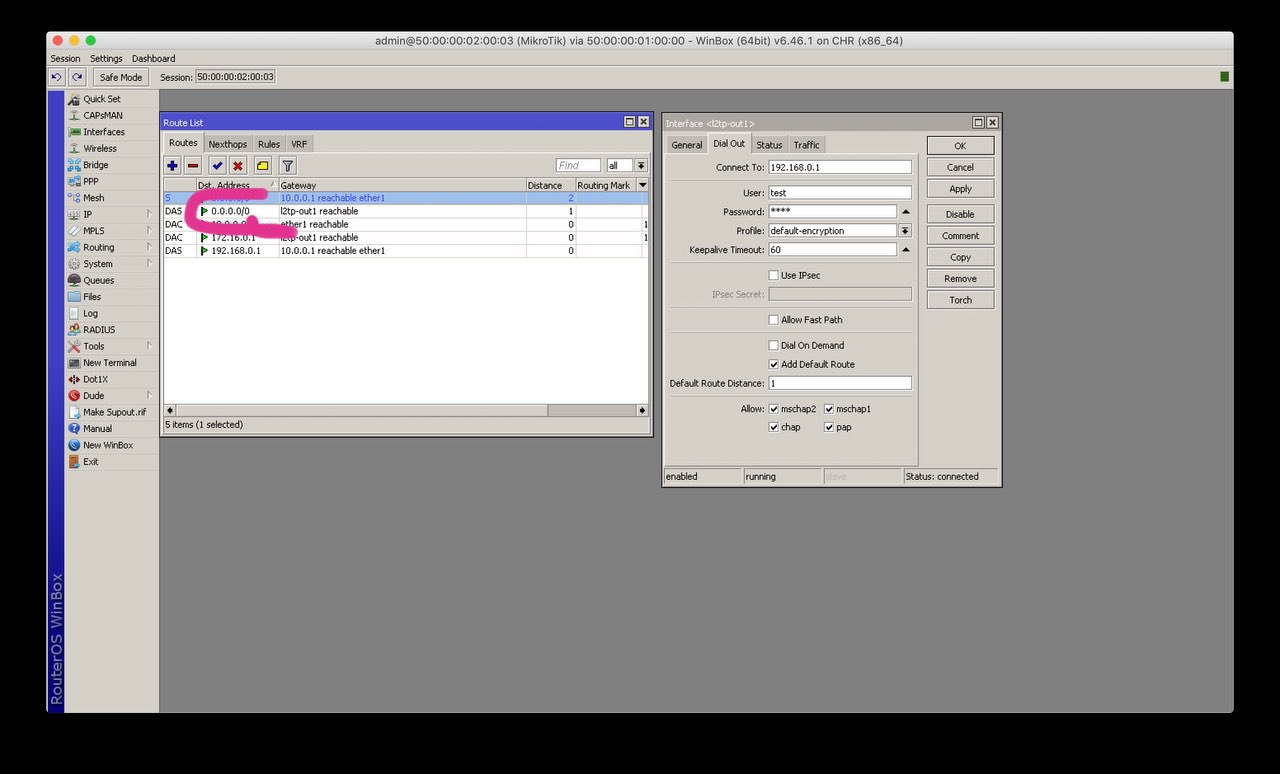1280x774 pixels.
Task: Open the Dashboard menu
Action: 153,59
